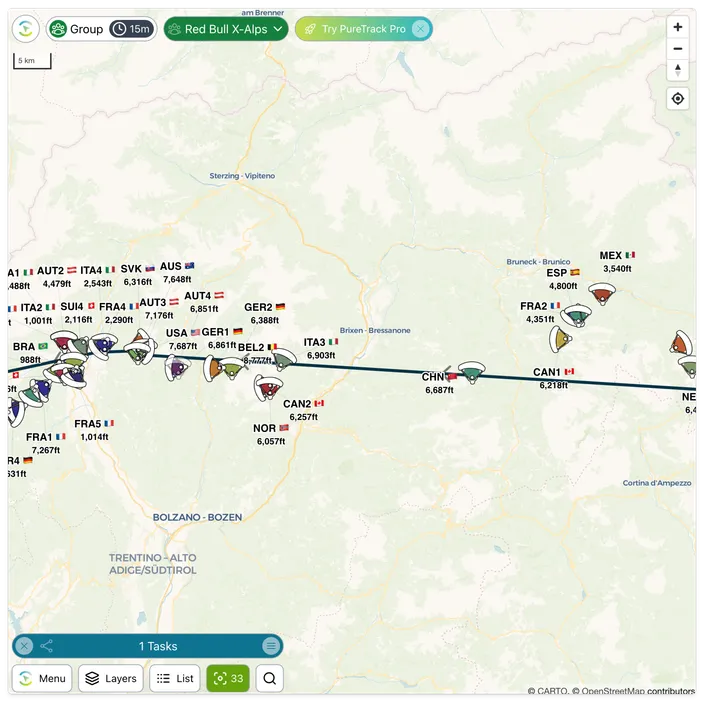Image resolution: width=704 pixels, height=702 pixels.
Task: Click the Try PureTrack Pro button
Action: pos(356,29)
